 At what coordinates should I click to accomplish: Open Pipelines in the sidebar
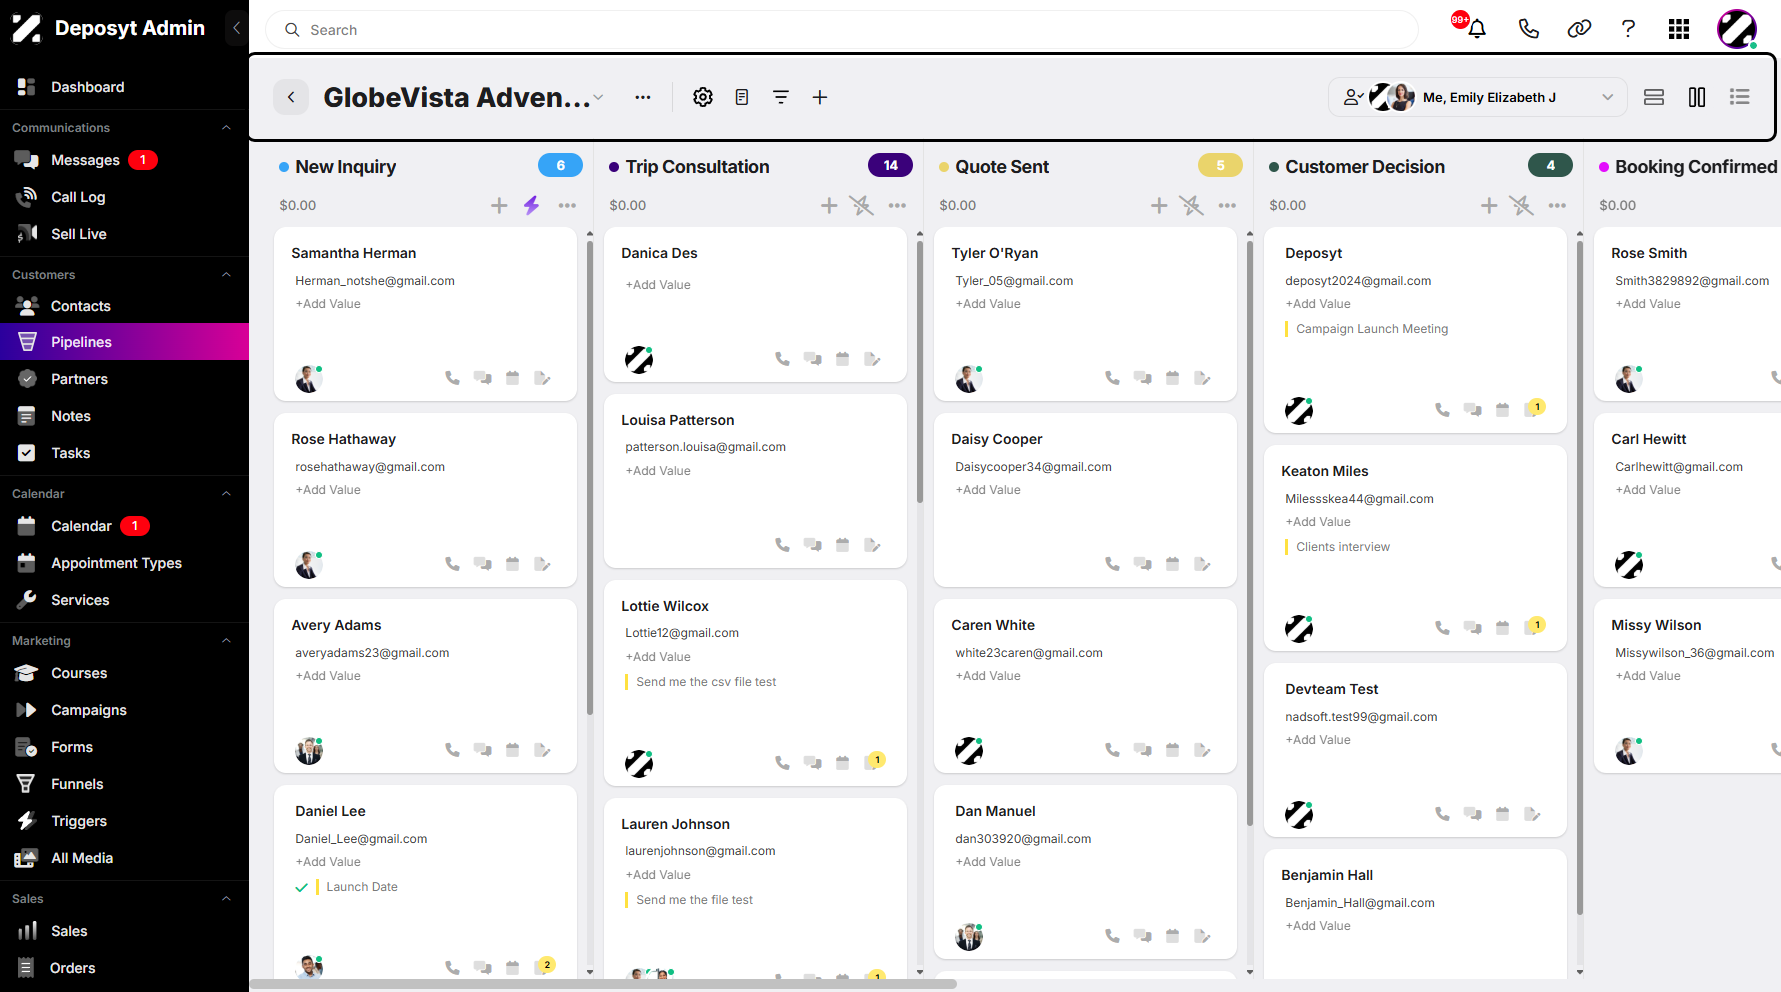[124, 342]
